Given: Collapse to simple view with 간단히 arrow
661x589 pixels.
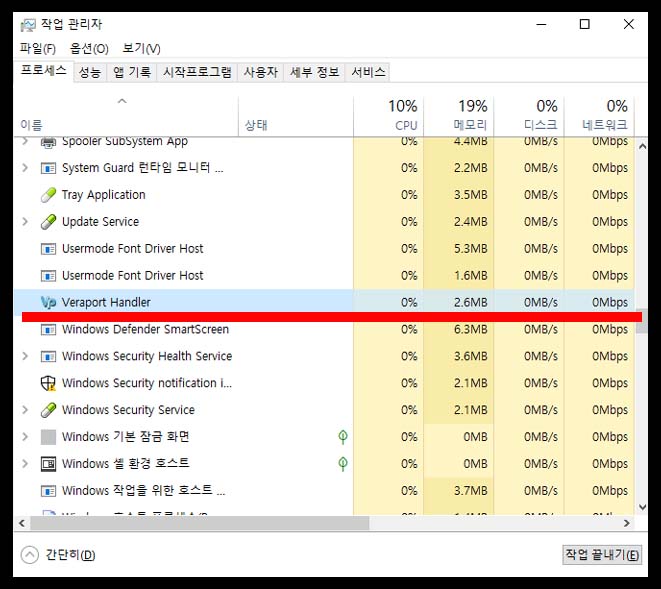Looking at the screenshot, I should click(30, 555).
